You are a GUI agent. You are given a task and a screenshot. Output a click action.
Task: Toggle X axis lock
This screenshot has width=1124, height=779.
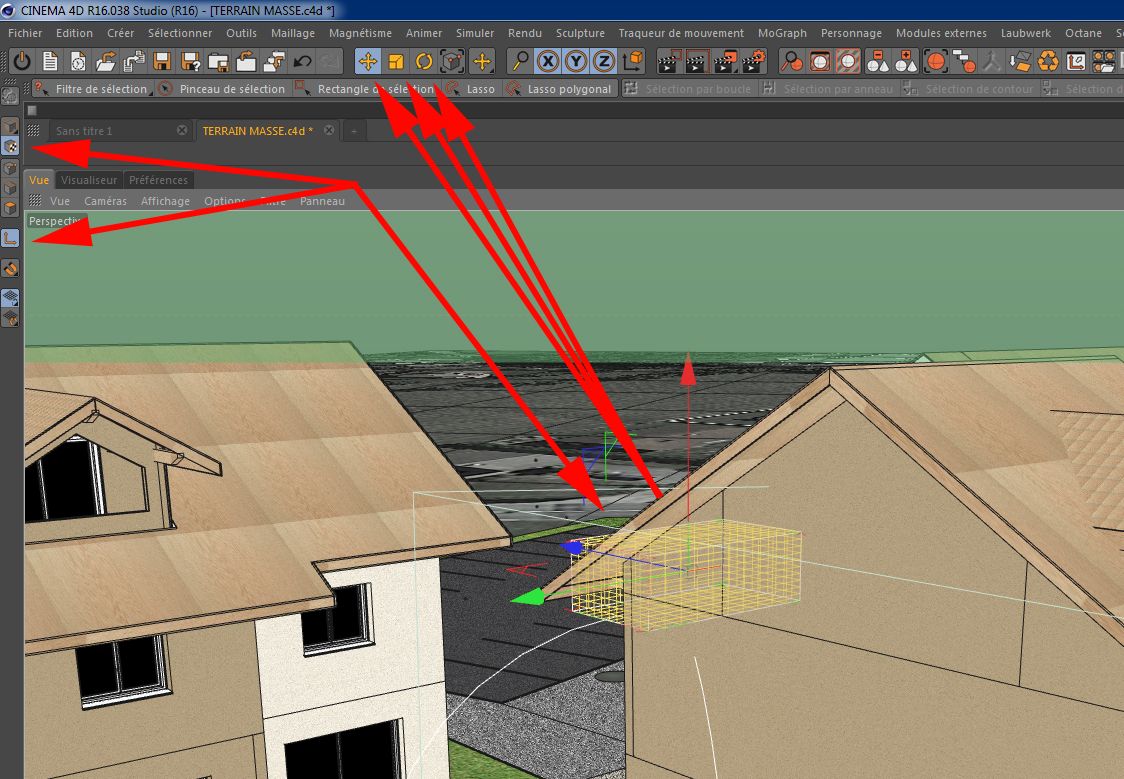point(548,62)
